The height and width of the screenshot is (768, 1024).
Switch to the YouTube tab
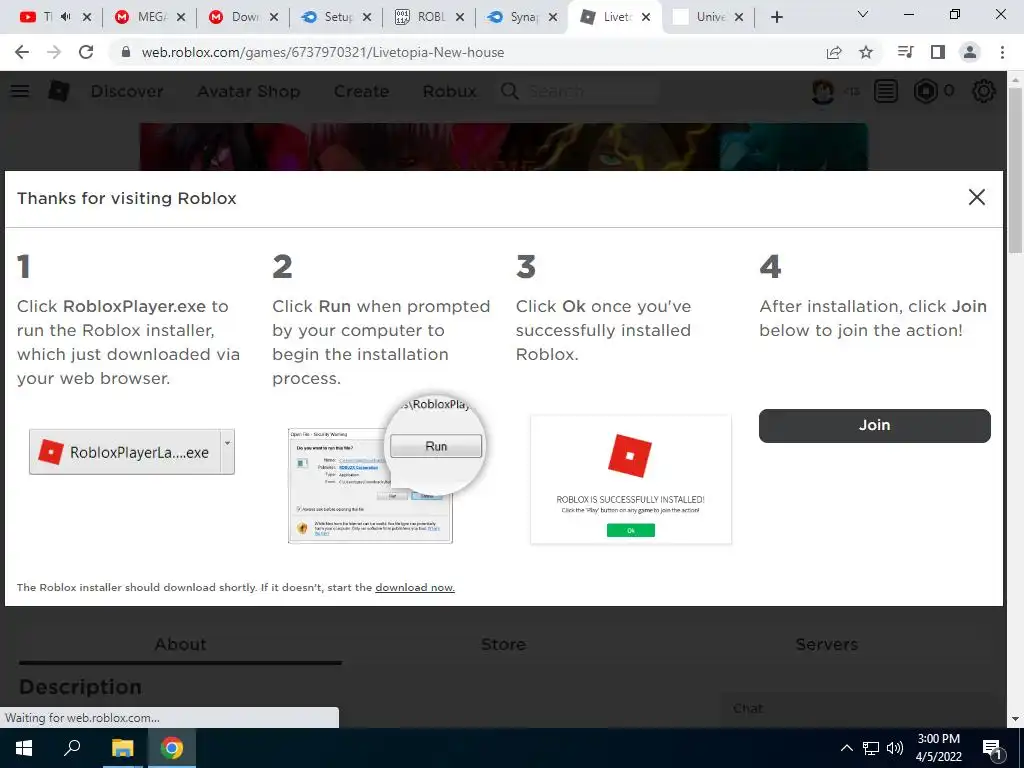click(36, 17)
